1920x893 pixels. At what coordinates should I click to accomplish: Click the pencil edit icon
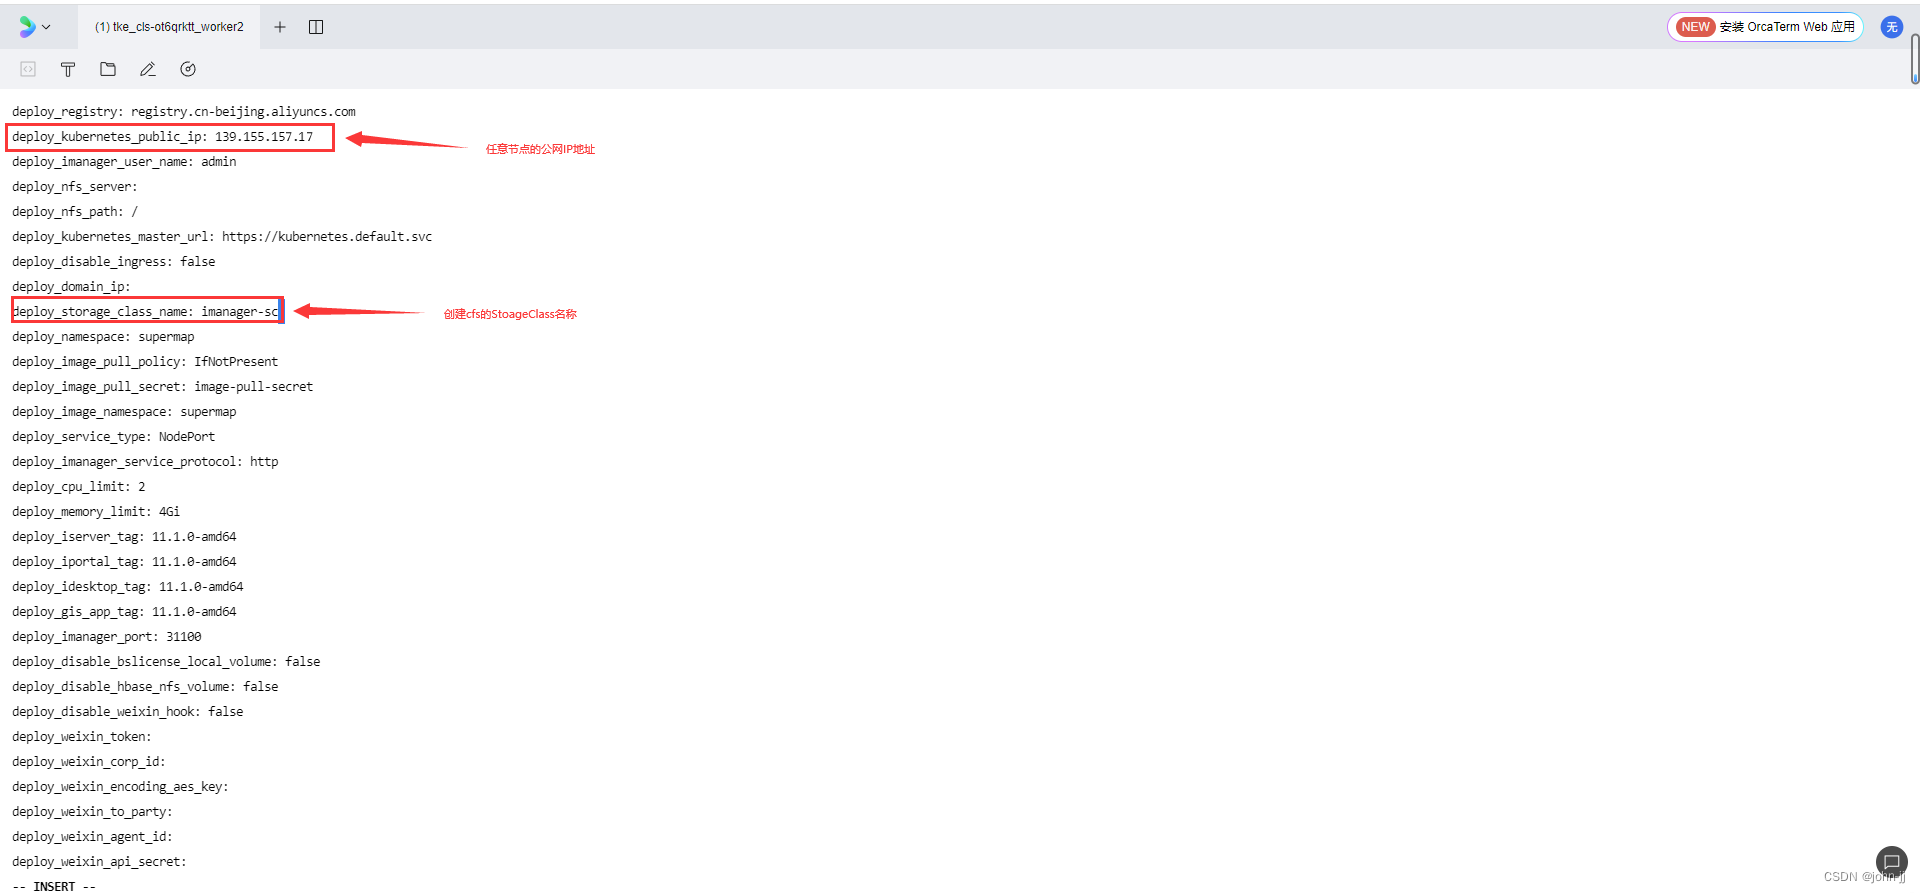(x=148, y=69)
